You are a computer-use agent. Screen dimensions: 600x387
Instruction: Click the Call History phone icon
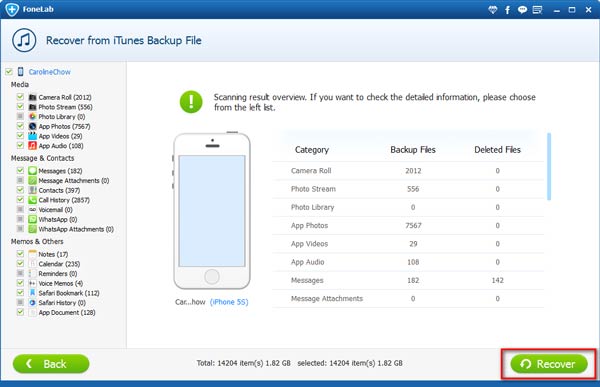coord(33,200)
